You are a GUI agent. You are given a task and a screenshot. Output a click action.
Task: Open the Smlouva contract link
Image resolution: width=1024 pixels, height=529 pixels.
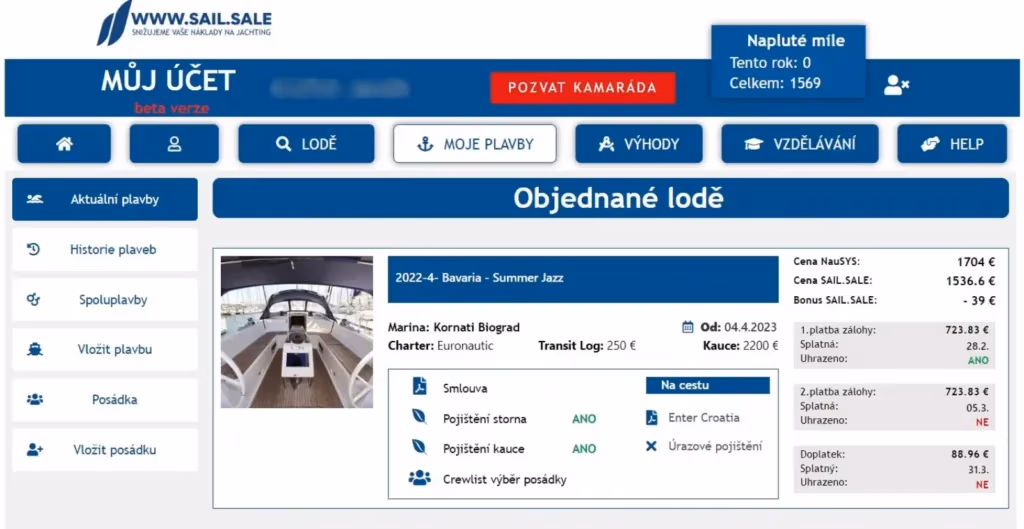[x=465, y=389]
